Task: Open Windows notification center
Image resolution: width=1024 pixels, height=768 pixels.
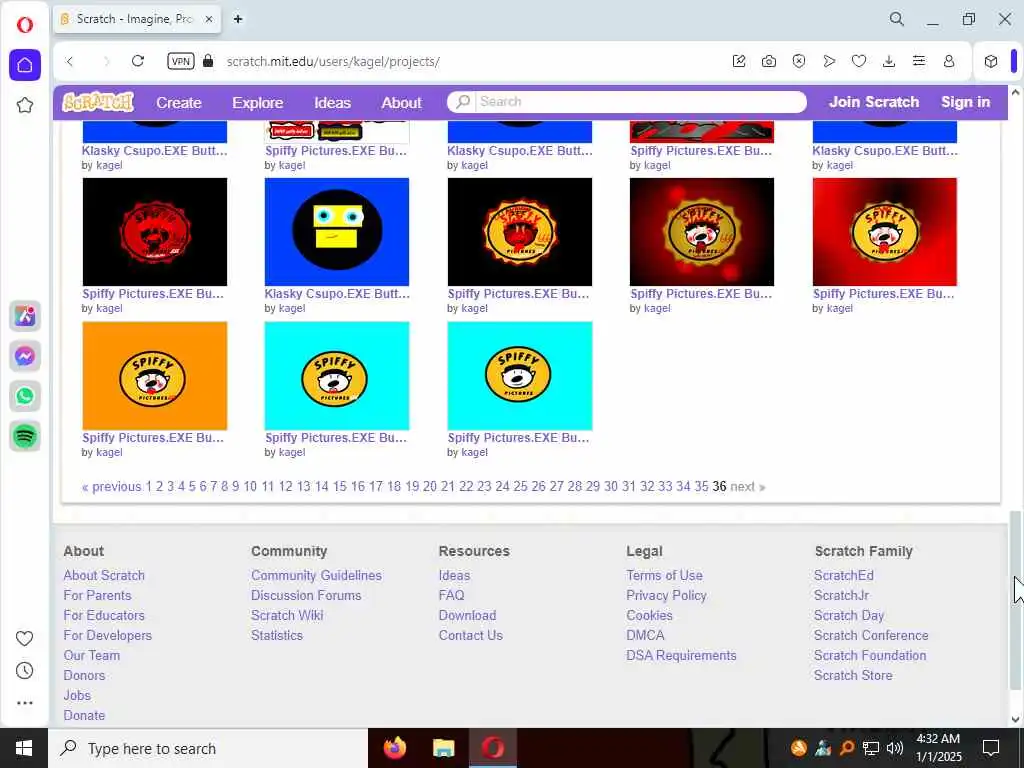Action: [991, 748]
